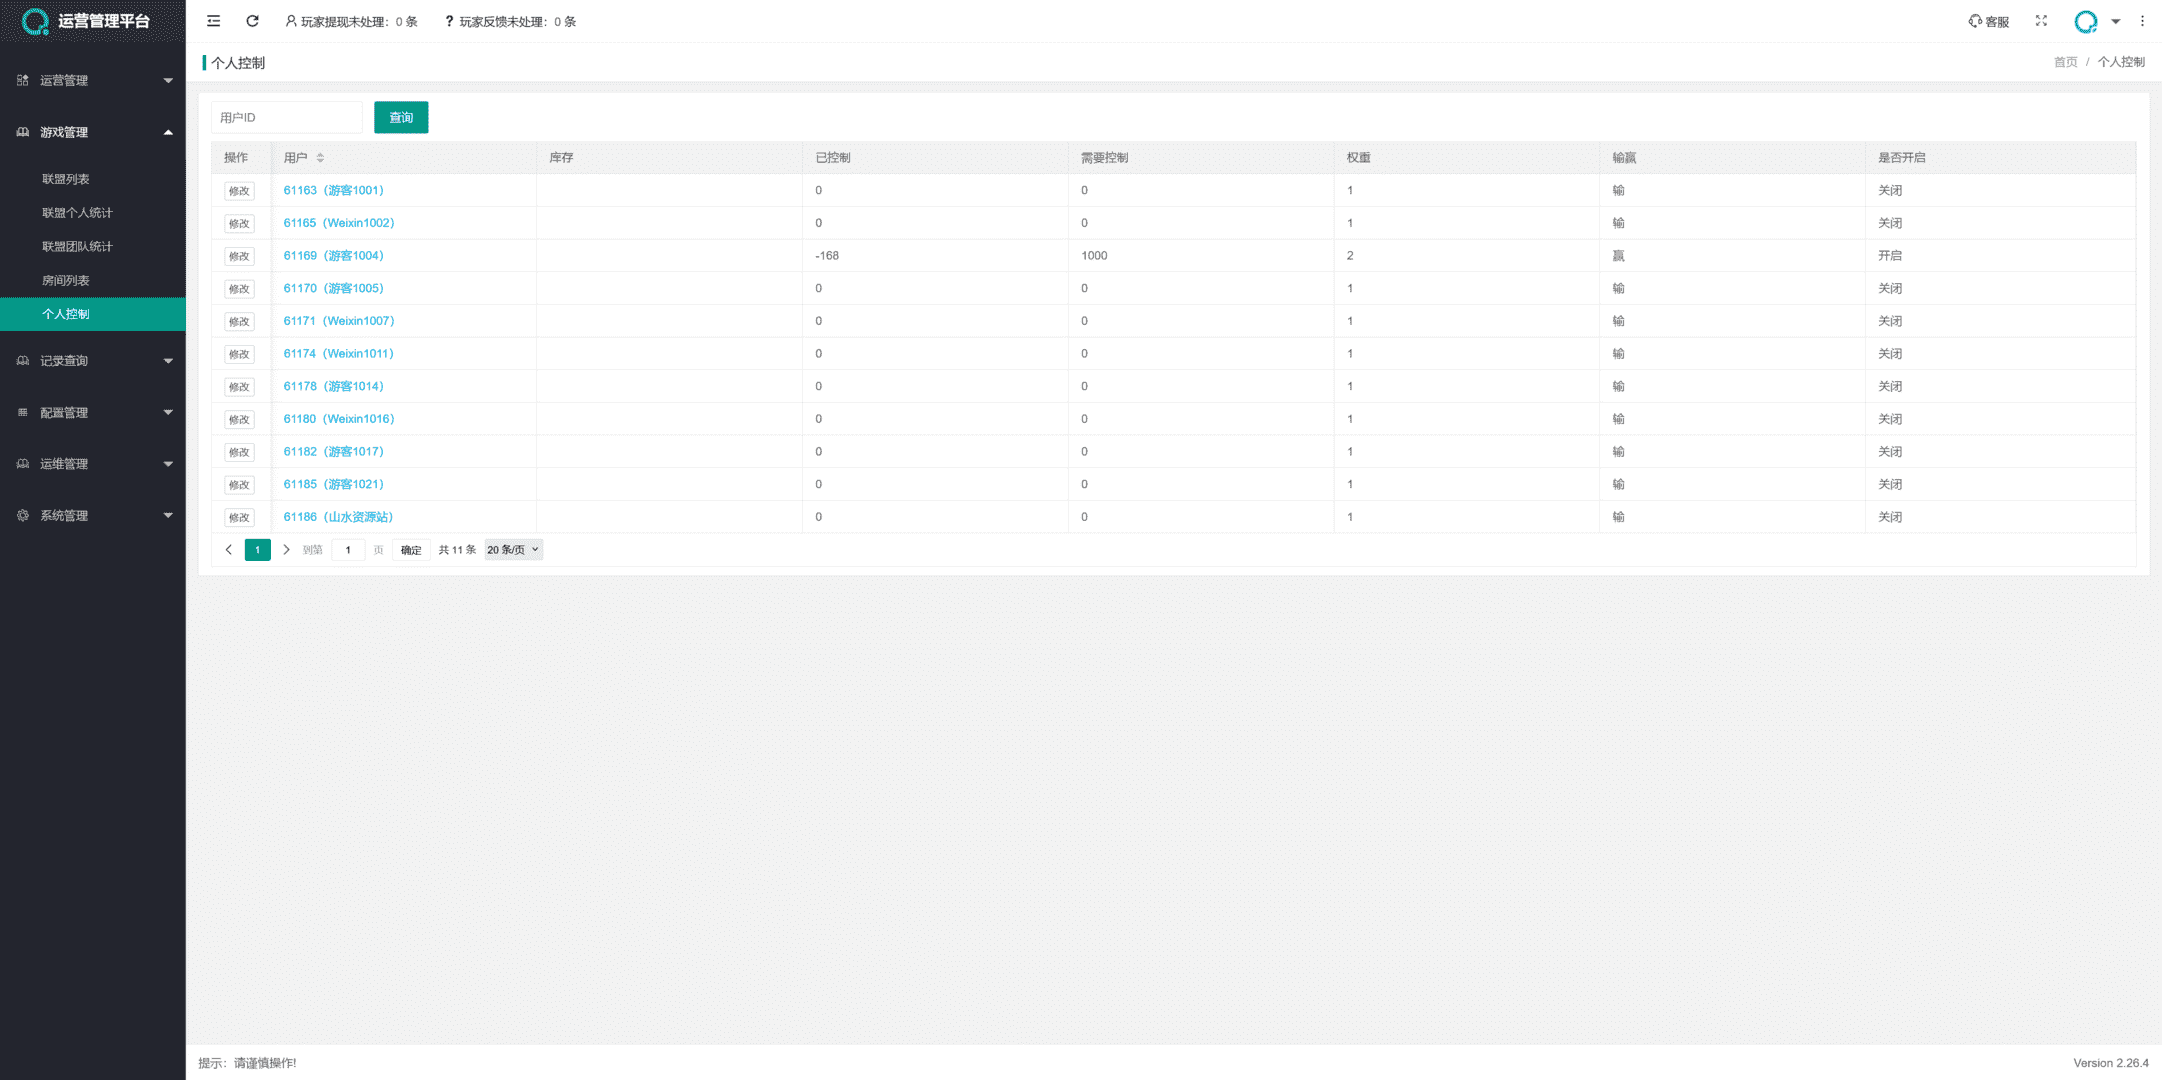
Task: Open the 20 条/页 page size dropdown
Action: click(513, 550)
